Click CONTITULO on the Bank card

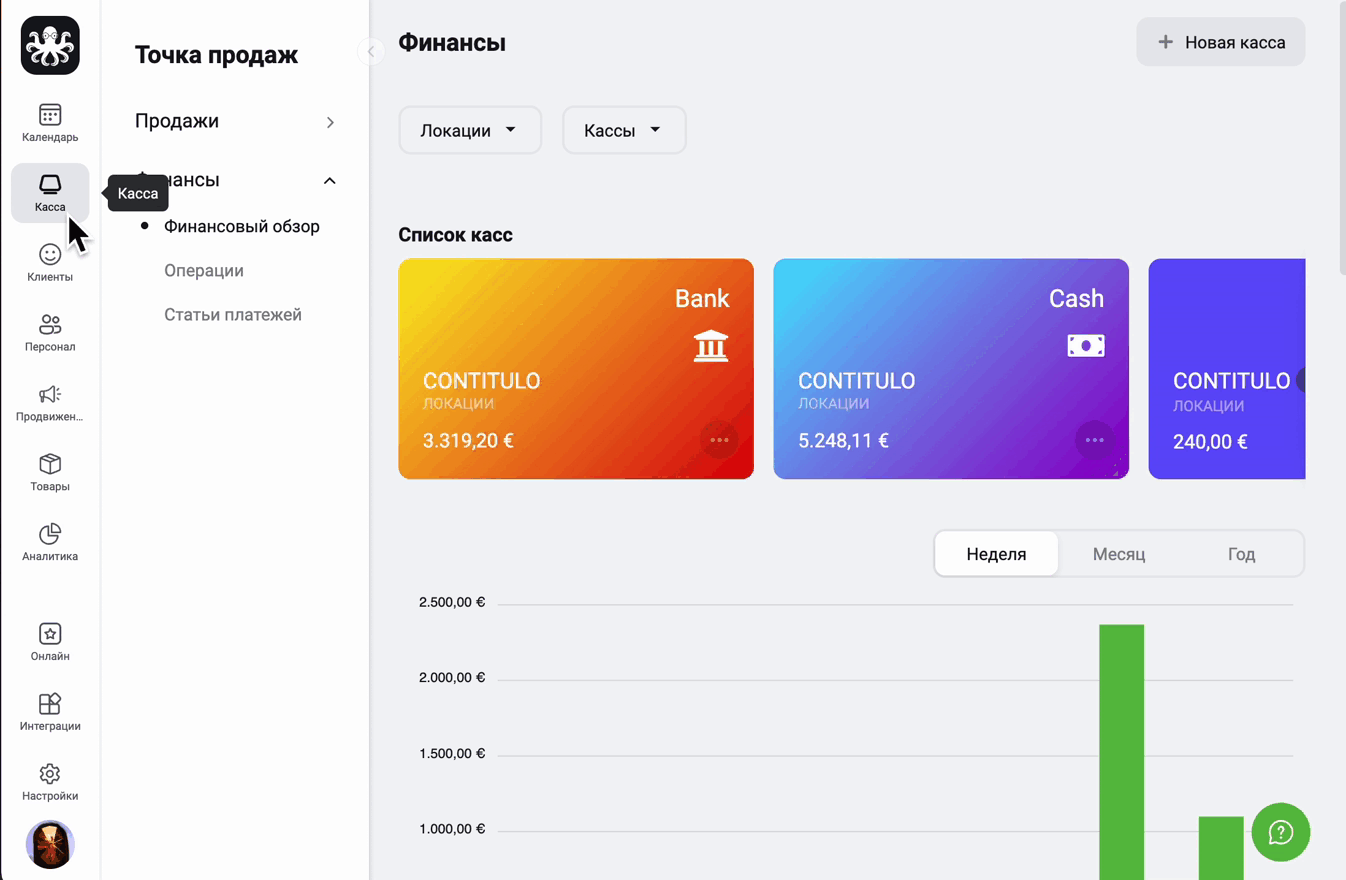(x=481, y=381)
